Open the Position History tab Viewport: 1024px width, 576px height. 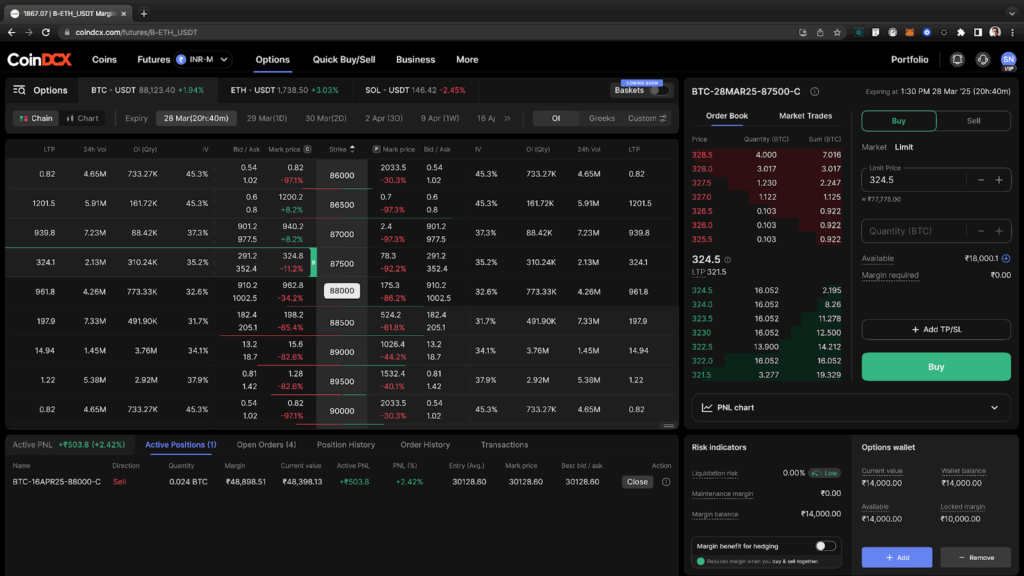[345, 445]
